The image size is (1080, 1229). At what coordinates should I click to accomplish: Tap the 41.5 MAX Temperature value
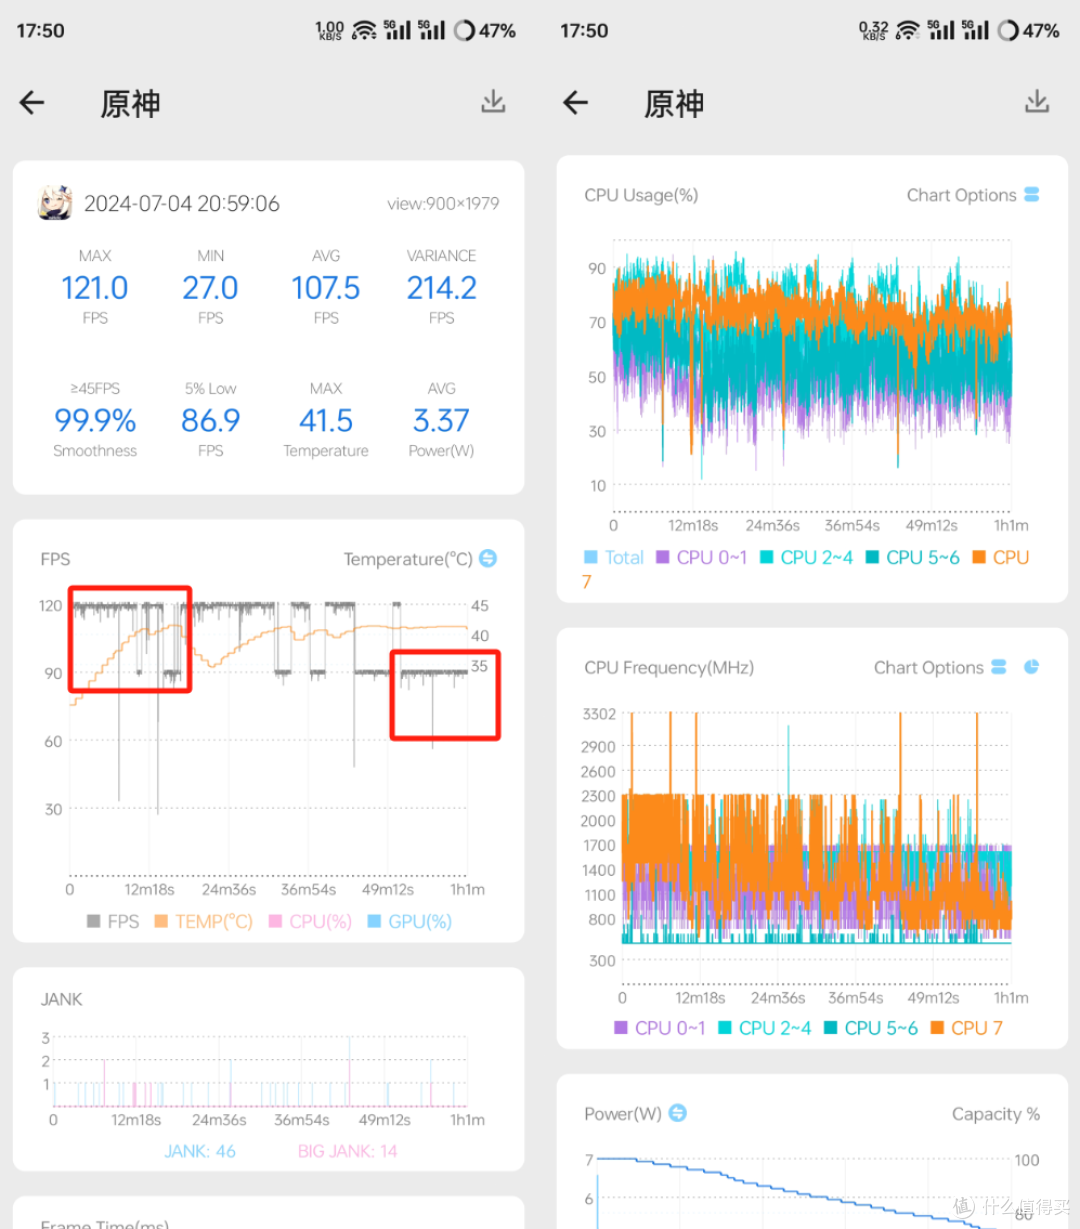326,420
